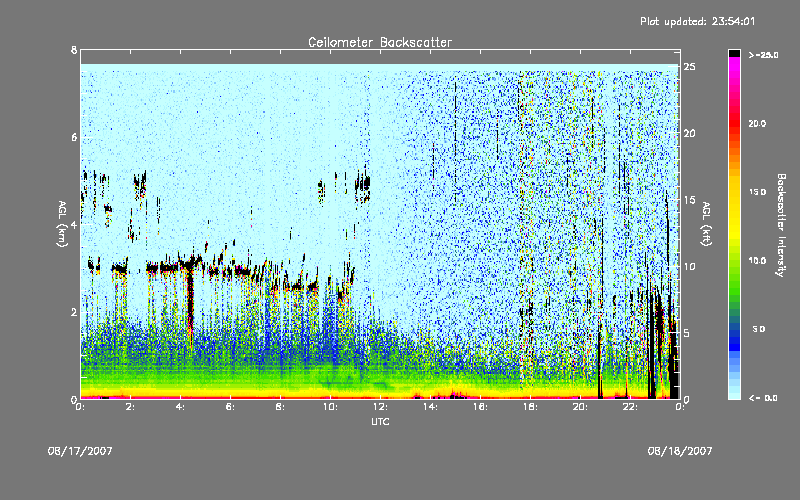Click the "6:" hour tick on UTC axis
Image resolution: width=800 pixels, height=500 pixels.
coord(231,407)
